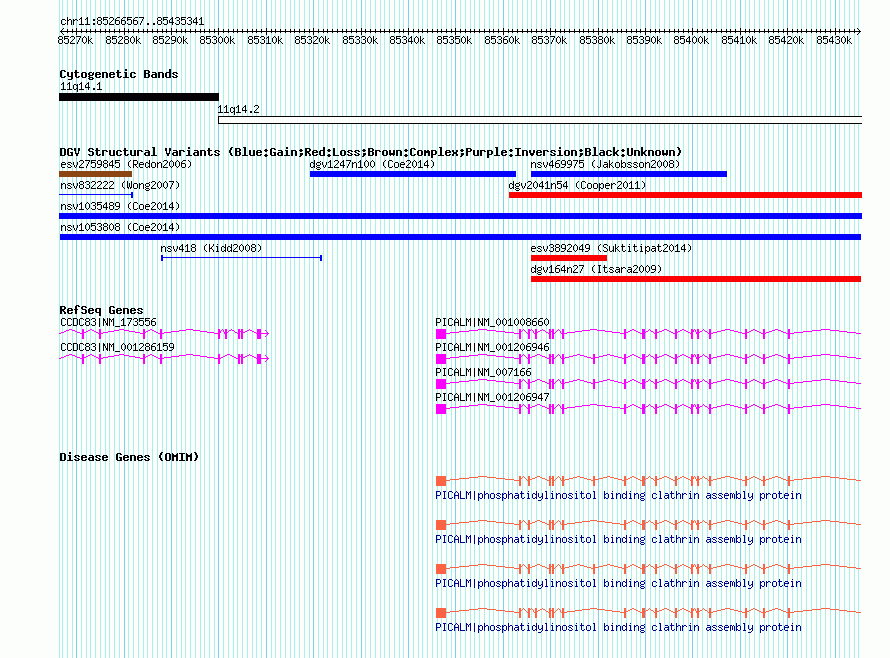Open PICALM|NM_001206947 transcript label
This screenshot has width=890, height=658.
[x=492, y=397]
